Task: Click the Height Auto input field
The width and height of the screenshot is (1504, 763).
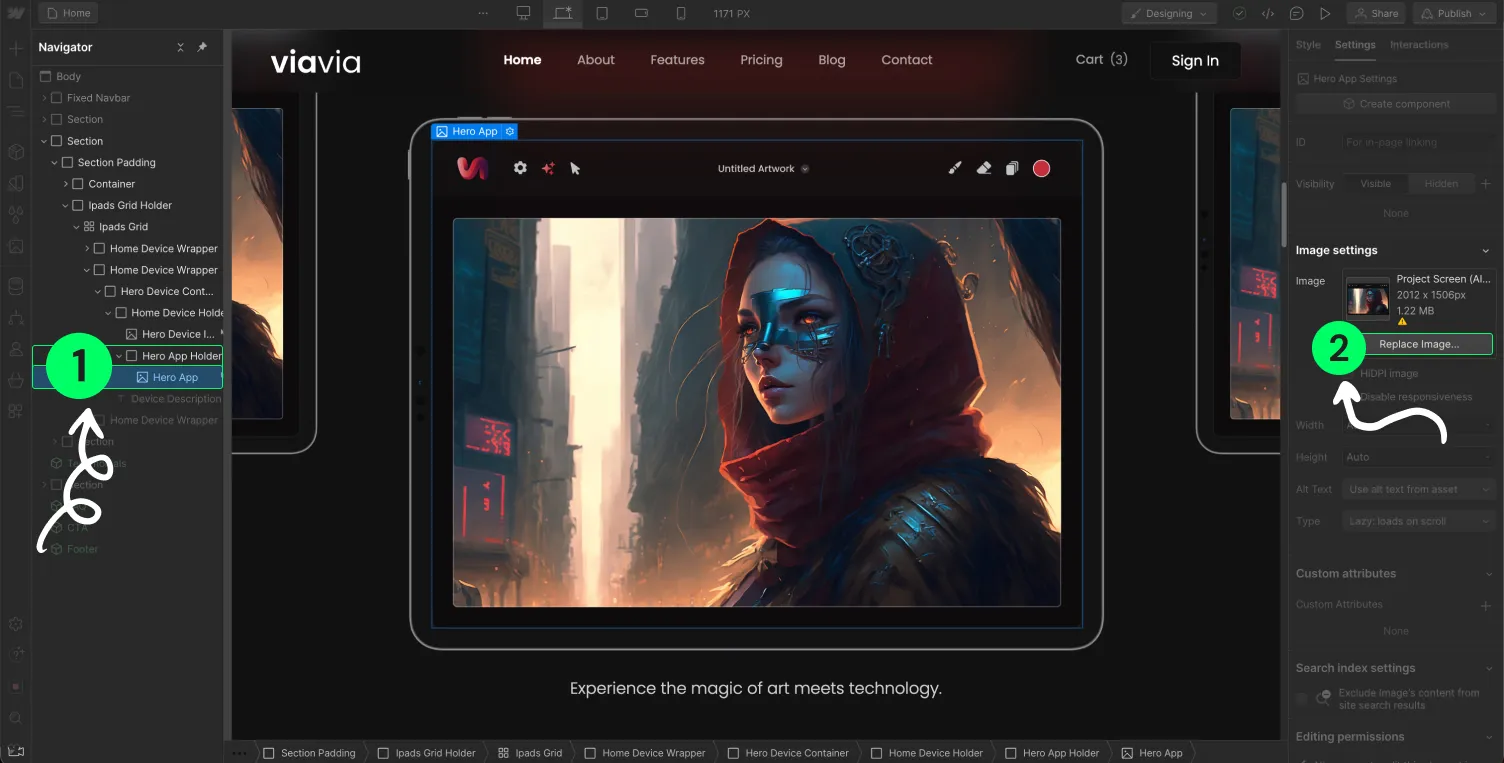Action: point(1419,457)
